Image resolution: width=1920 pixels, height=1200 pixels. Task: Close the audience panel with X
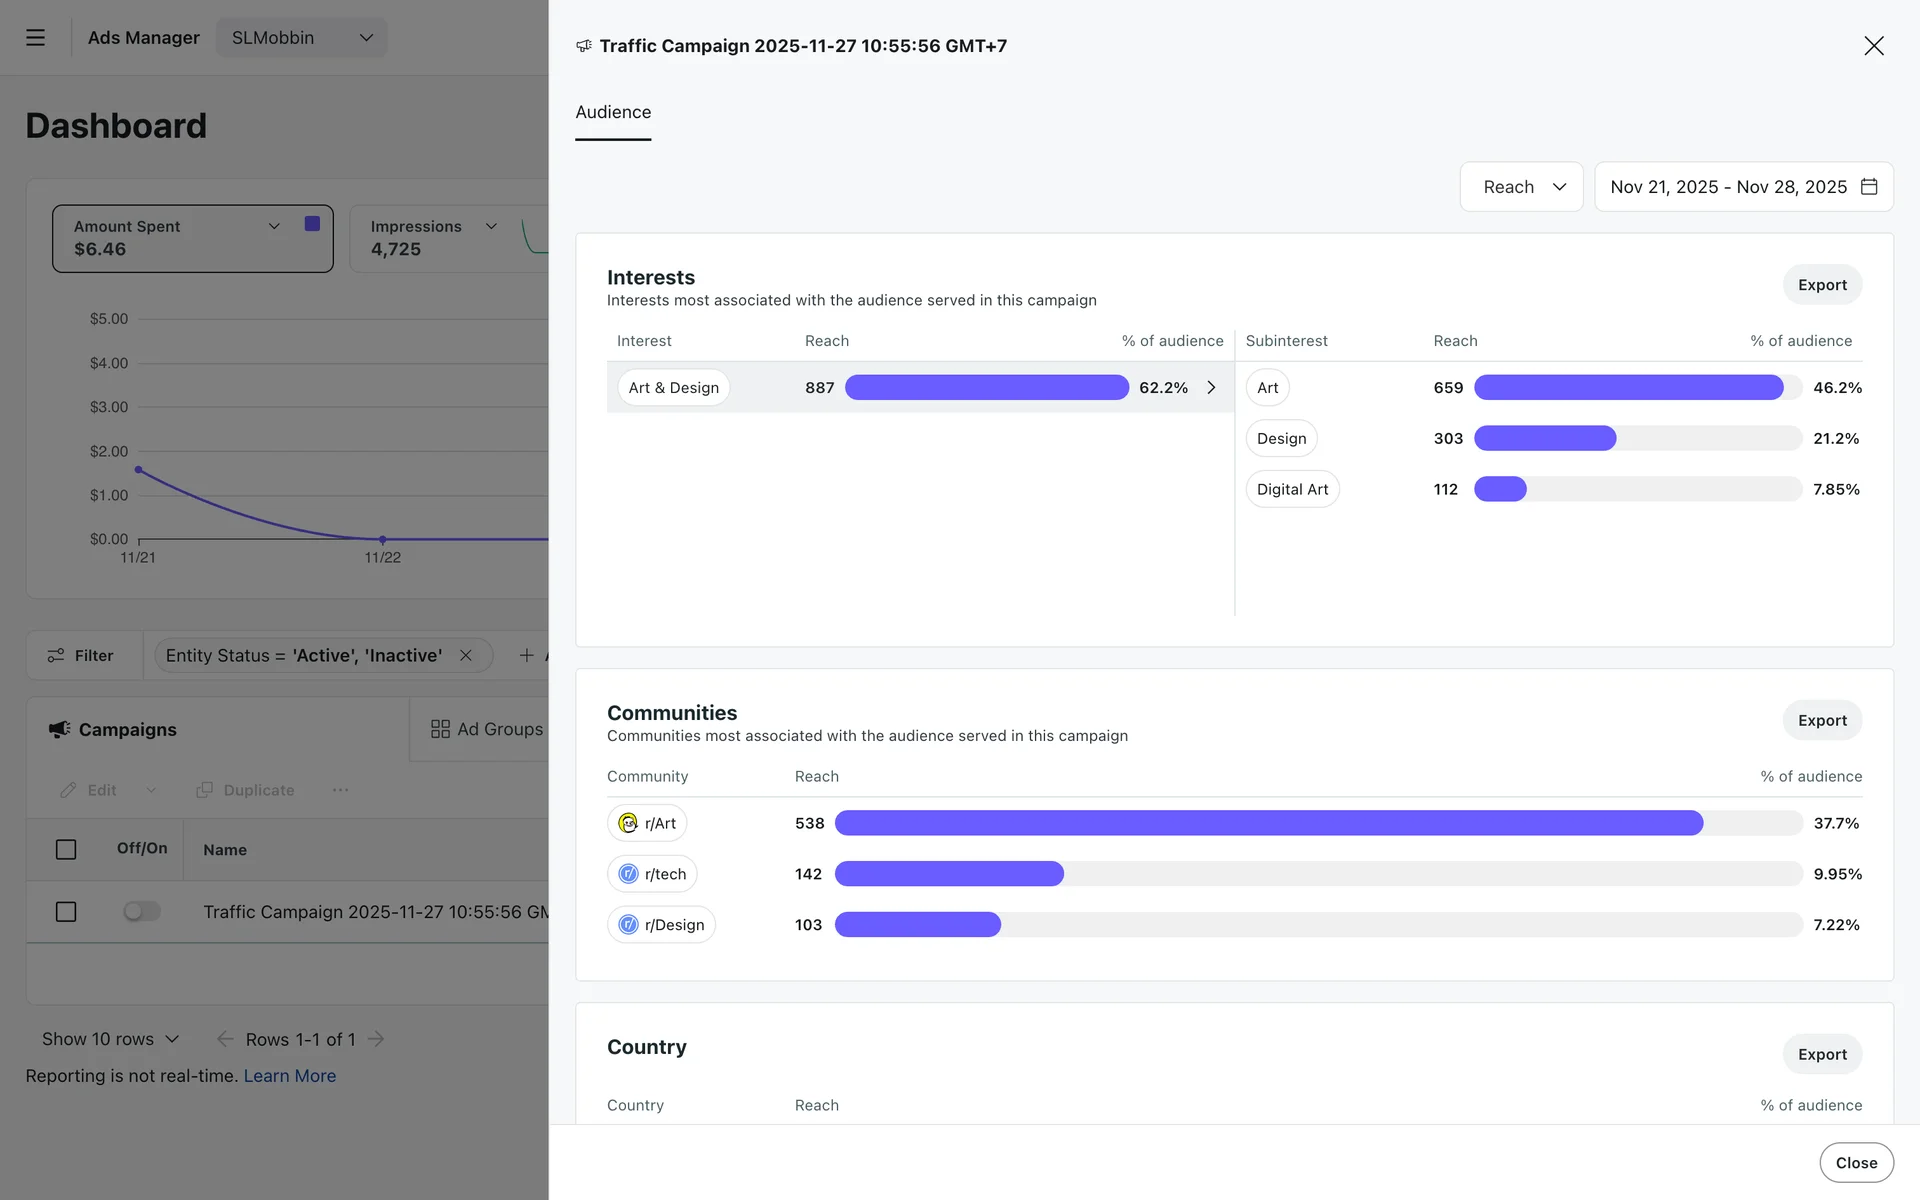tap(1873, 46)
